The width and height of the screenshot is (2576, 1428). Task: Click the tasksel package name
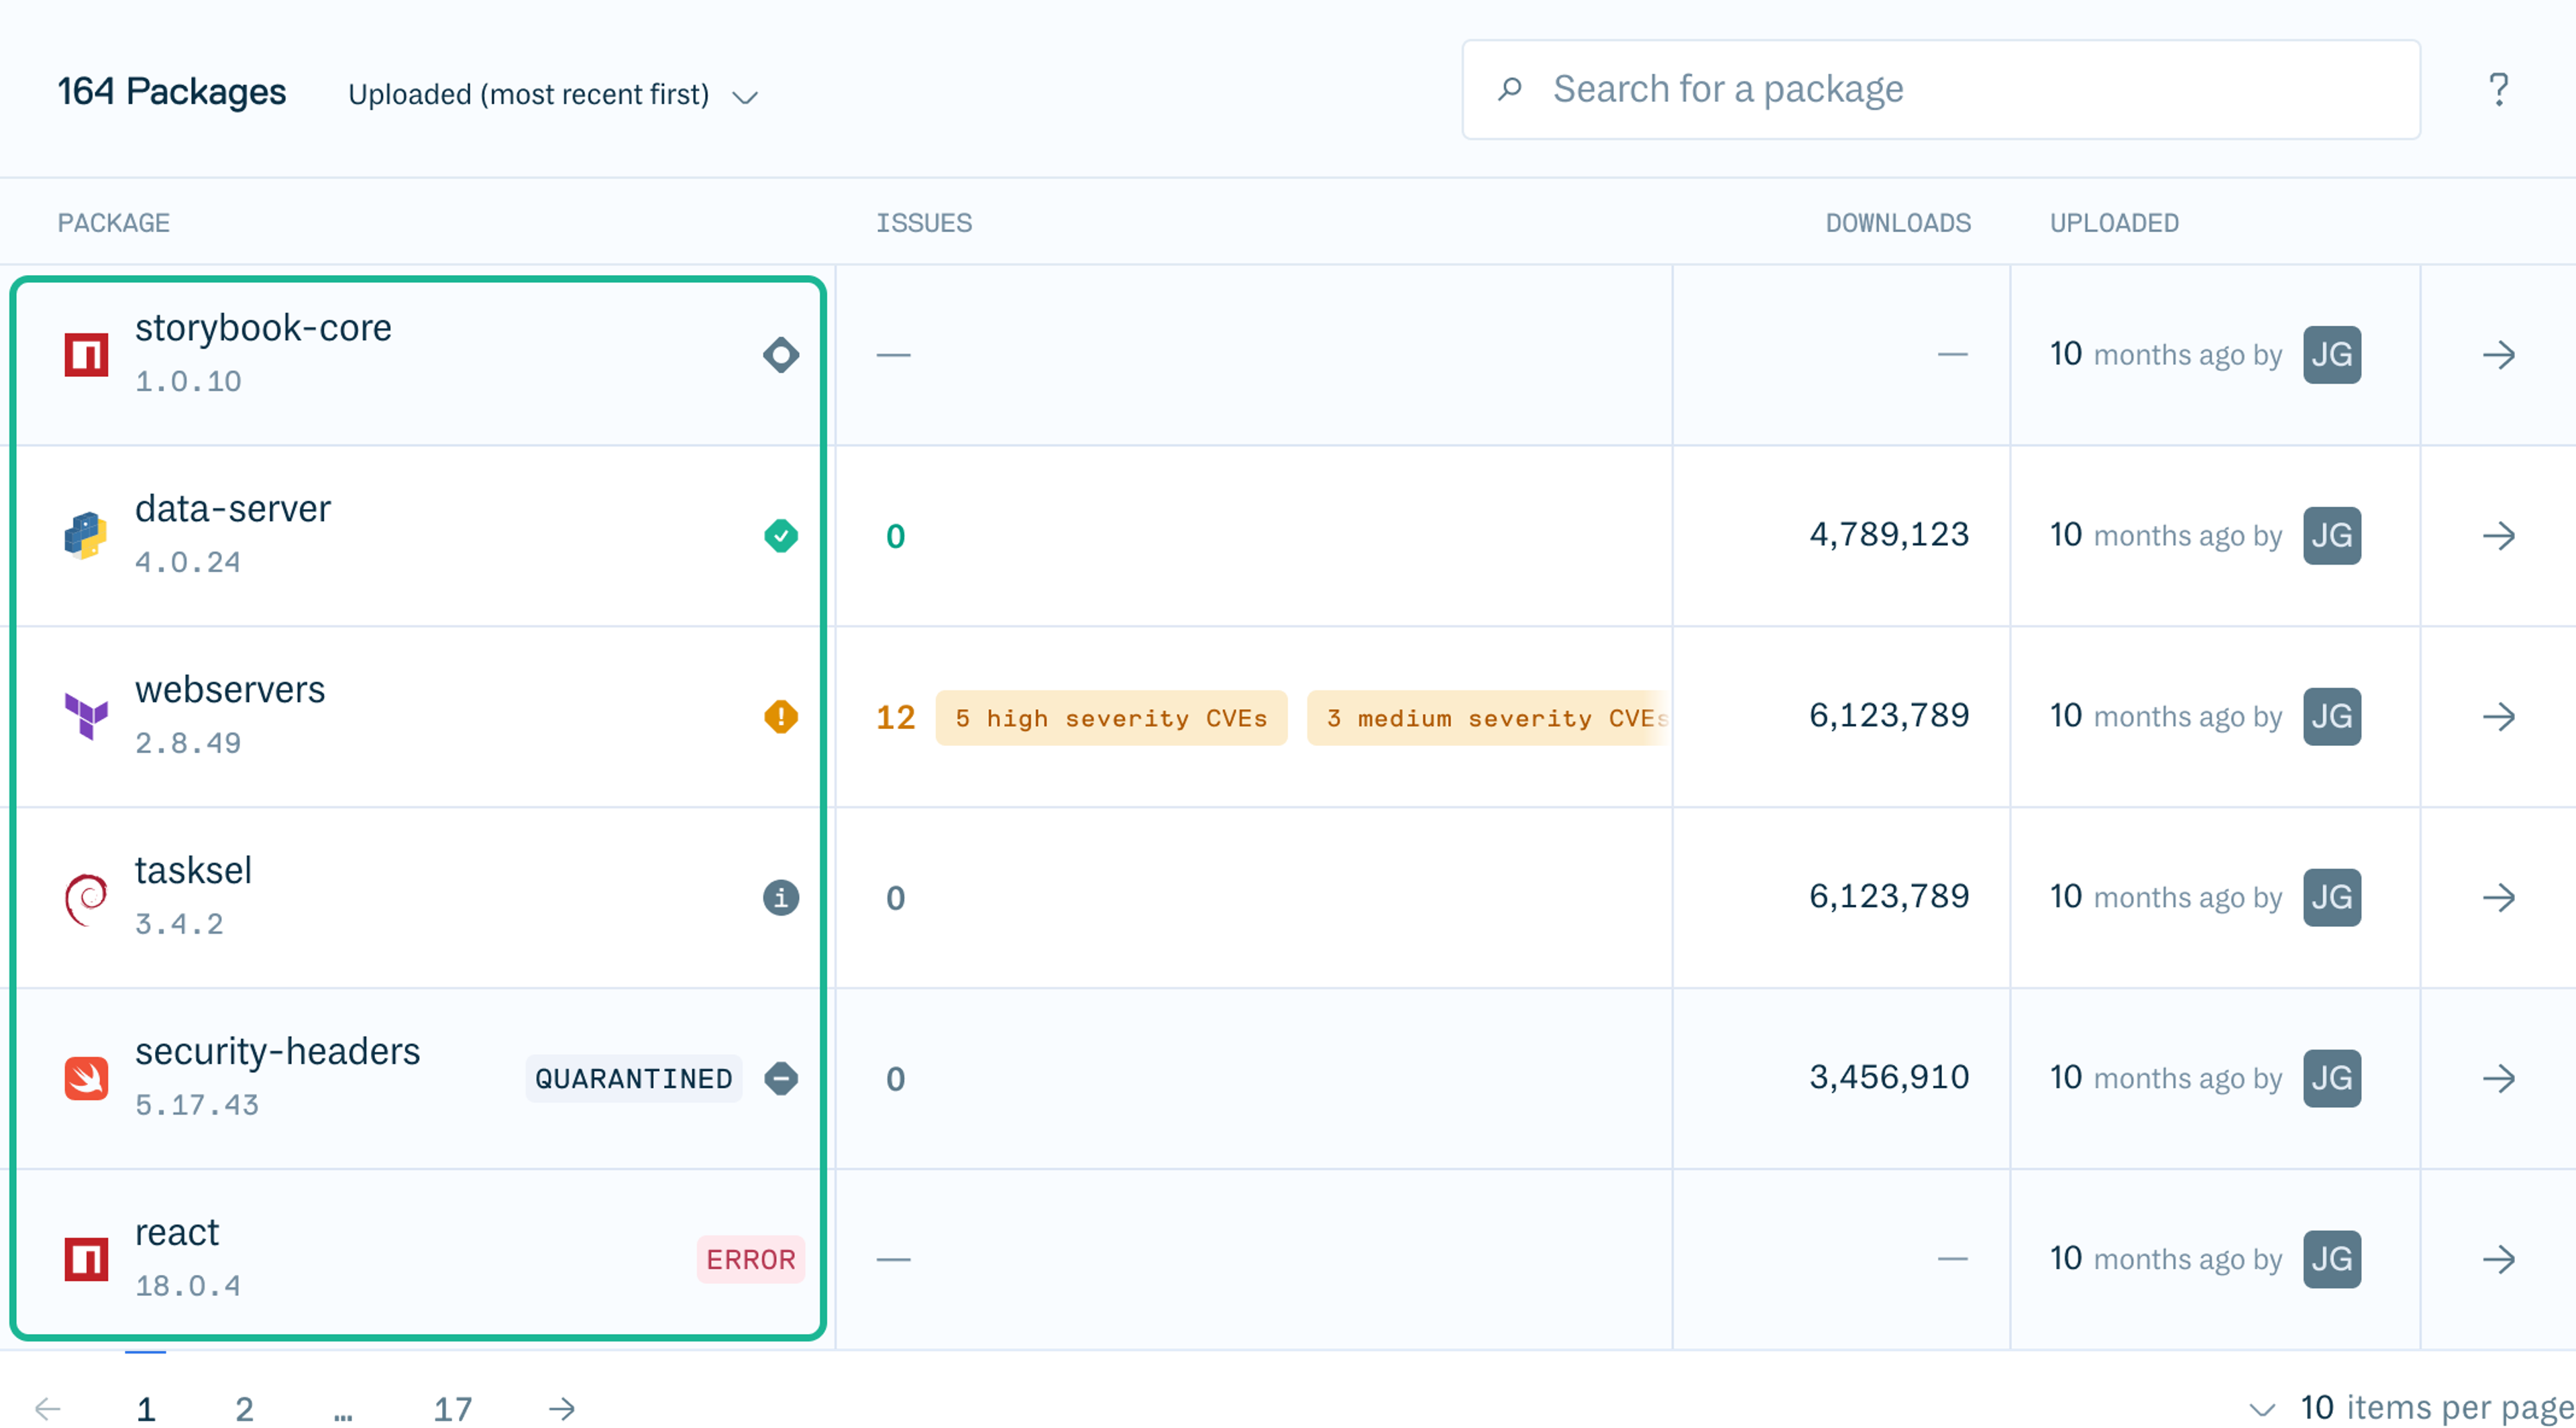point(193,871)
